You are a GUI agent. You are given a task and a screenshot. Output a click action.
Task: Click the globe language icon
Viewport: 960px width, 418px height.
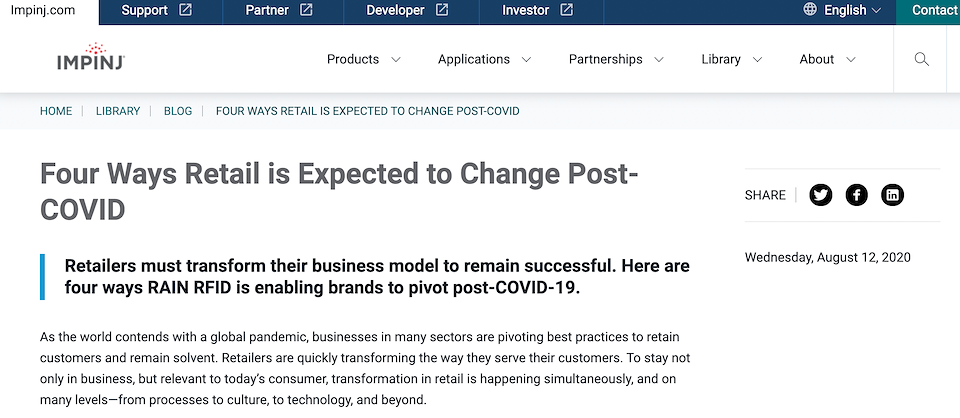coord(810,9)
